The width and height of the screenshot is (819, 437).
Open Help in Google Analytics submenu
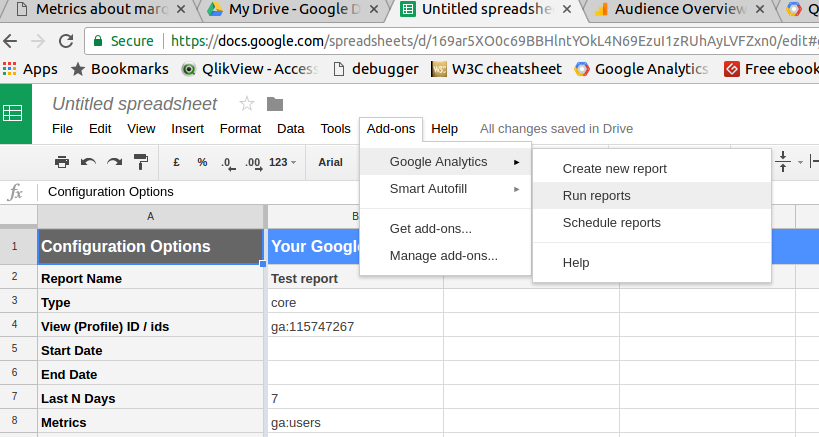click(x=652, y=263)
